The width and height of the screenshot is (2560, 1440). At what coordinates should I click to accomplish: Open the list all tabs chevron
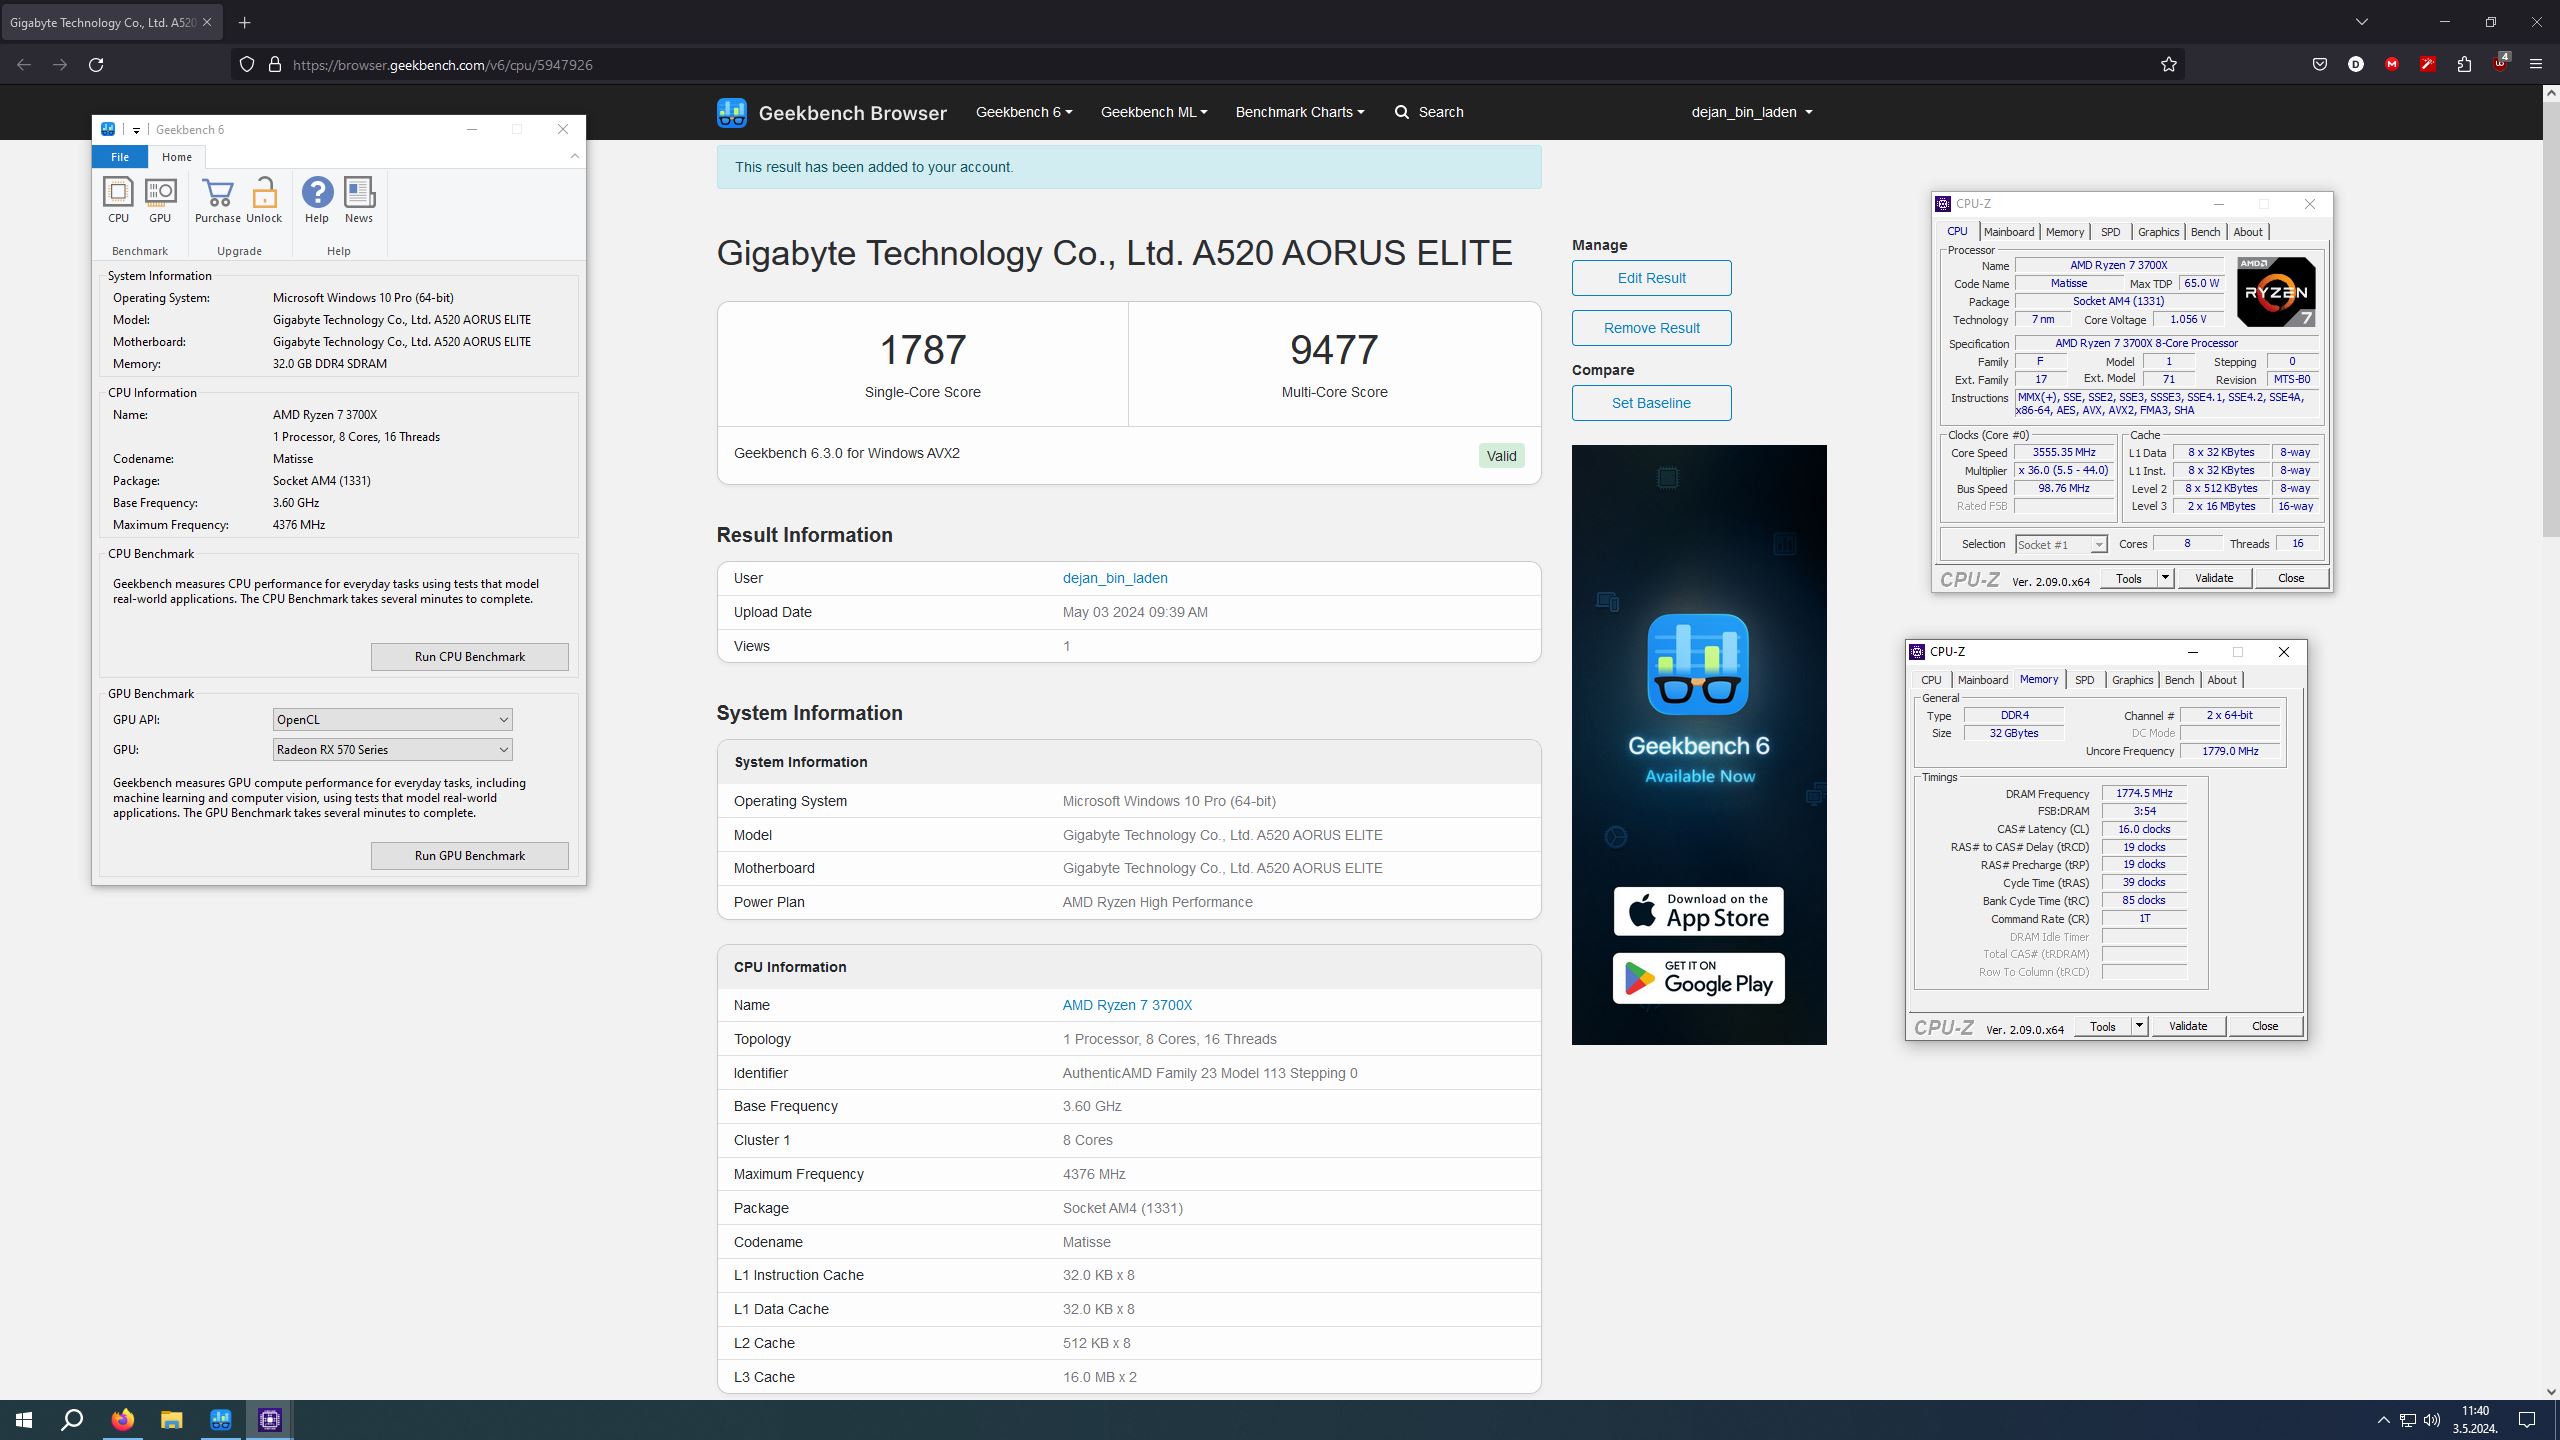2362,22
